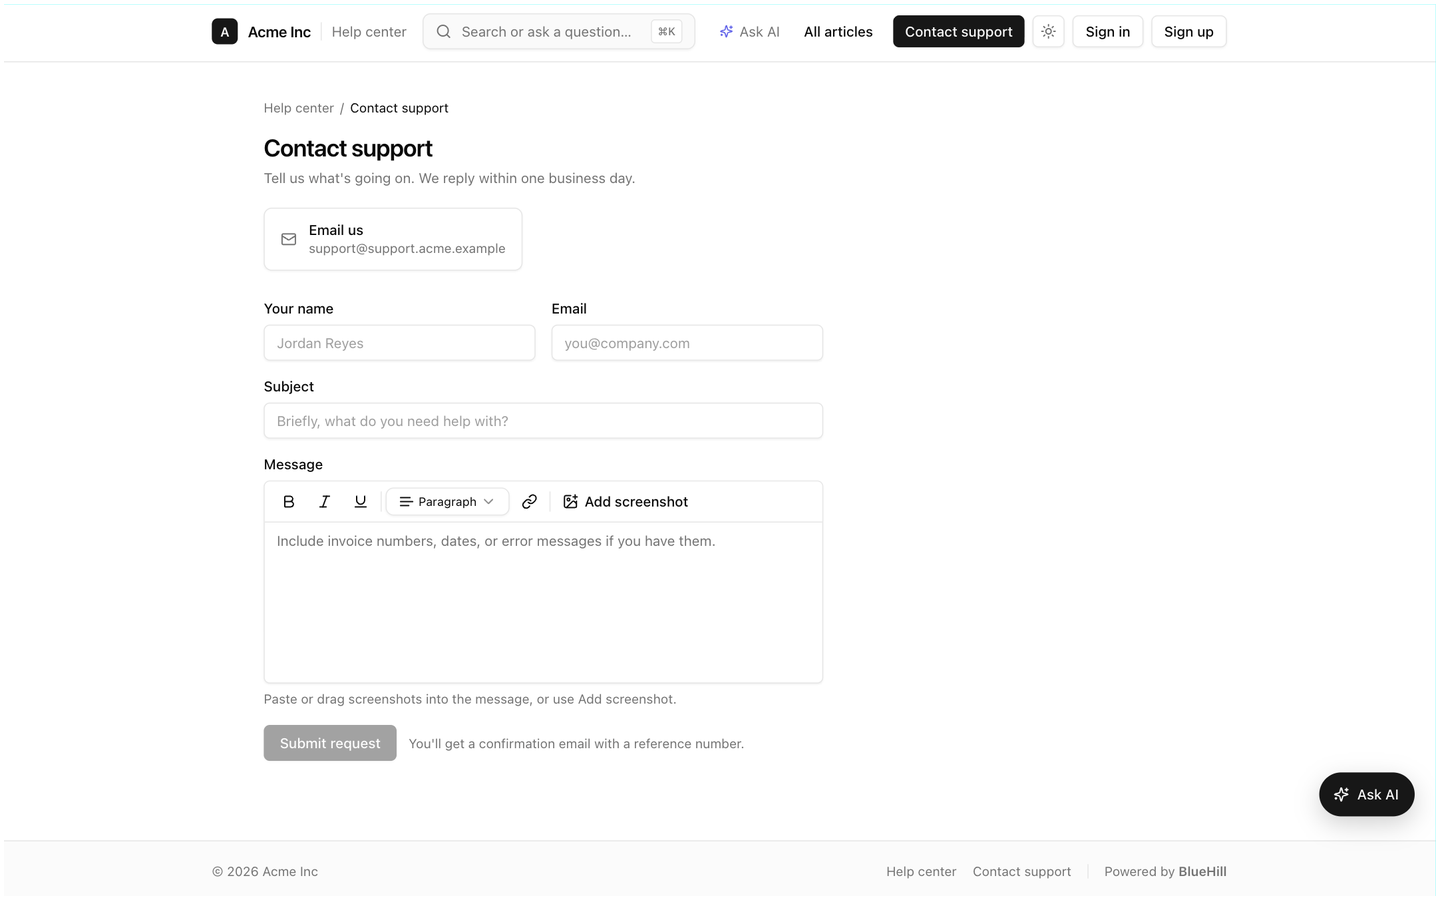
Task: Click the Acme Inc brand name
Action: pos(279,32)
